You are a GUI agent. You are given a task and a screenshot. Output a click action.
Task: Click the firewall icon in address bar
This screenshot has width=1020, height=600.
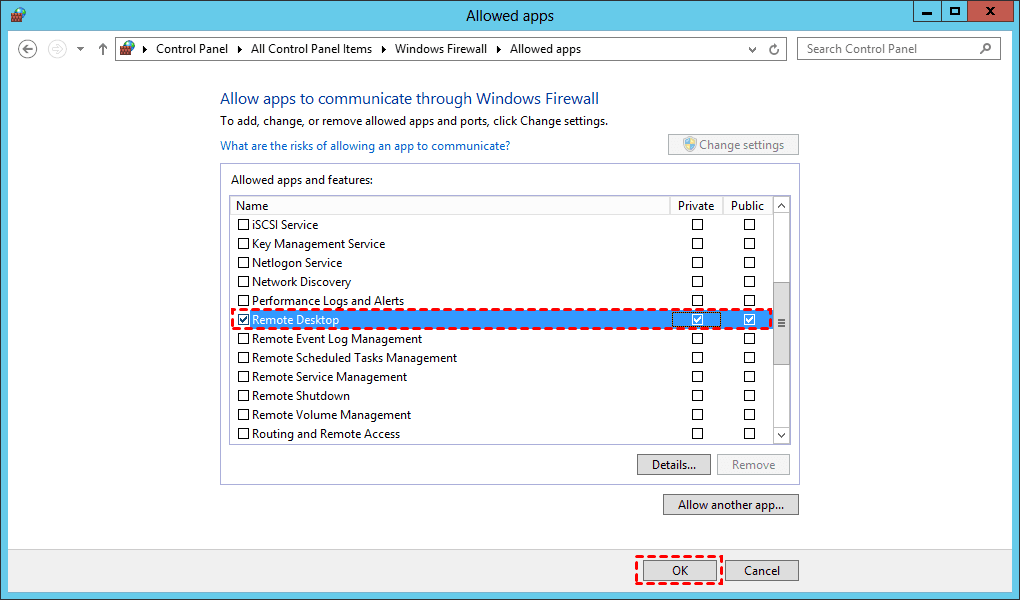128,48
